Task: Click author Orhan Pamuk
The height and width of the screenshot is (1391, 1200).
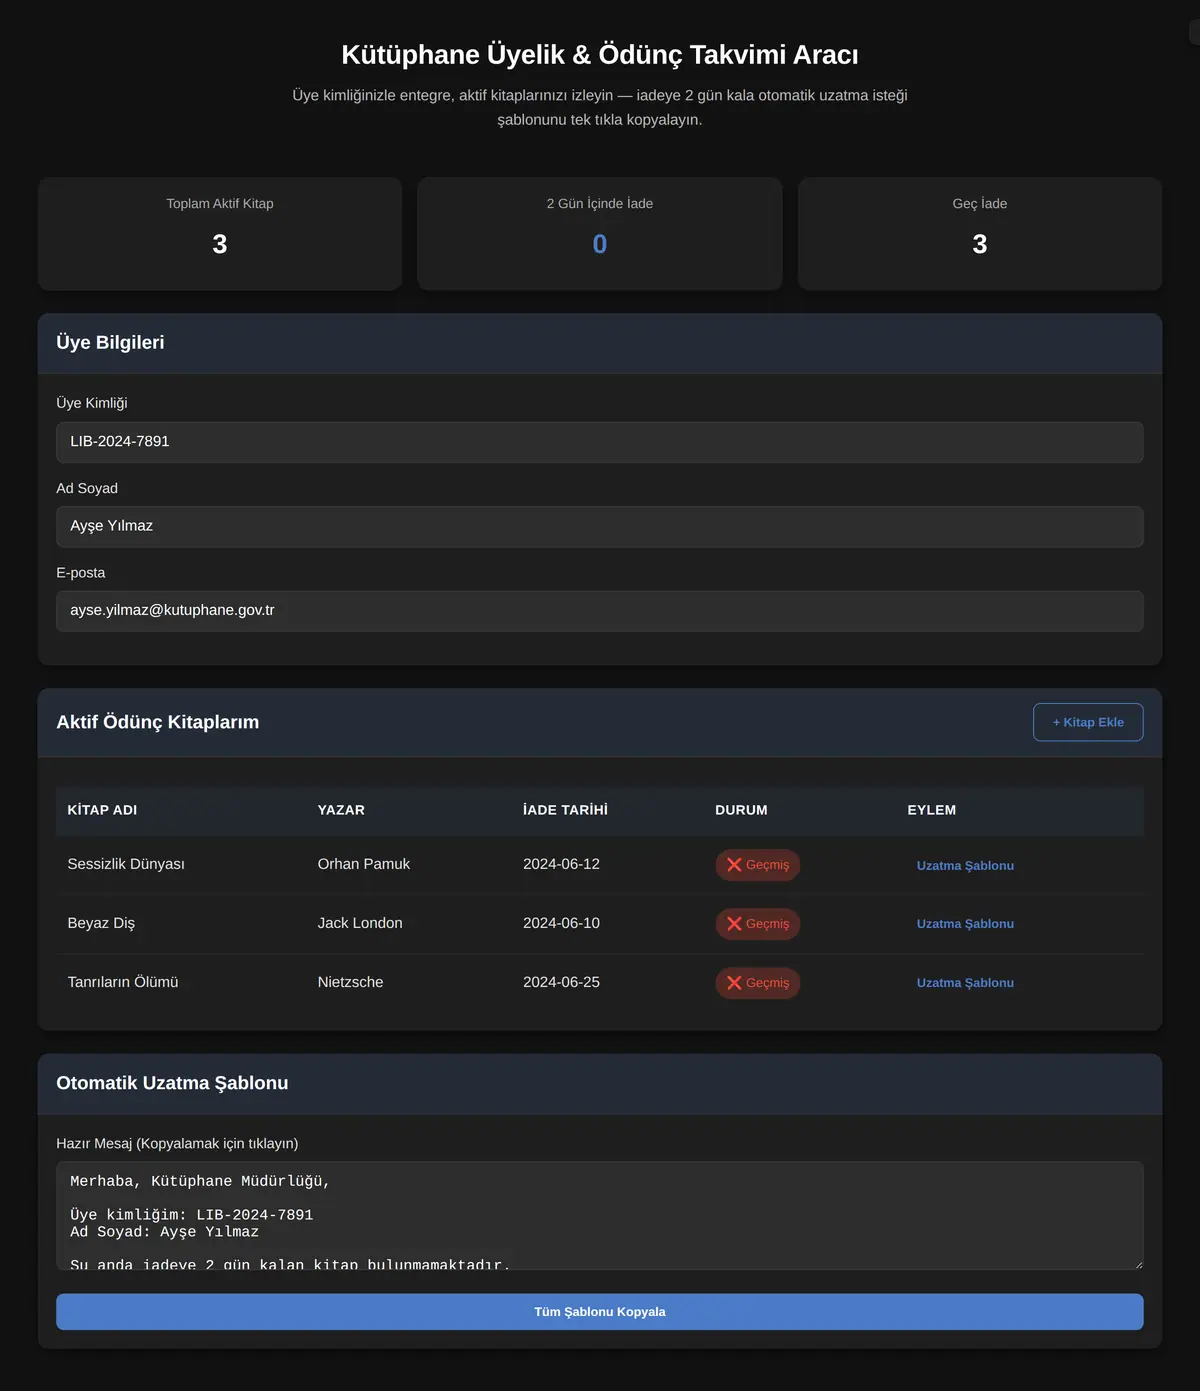Action: coord(364,864)
